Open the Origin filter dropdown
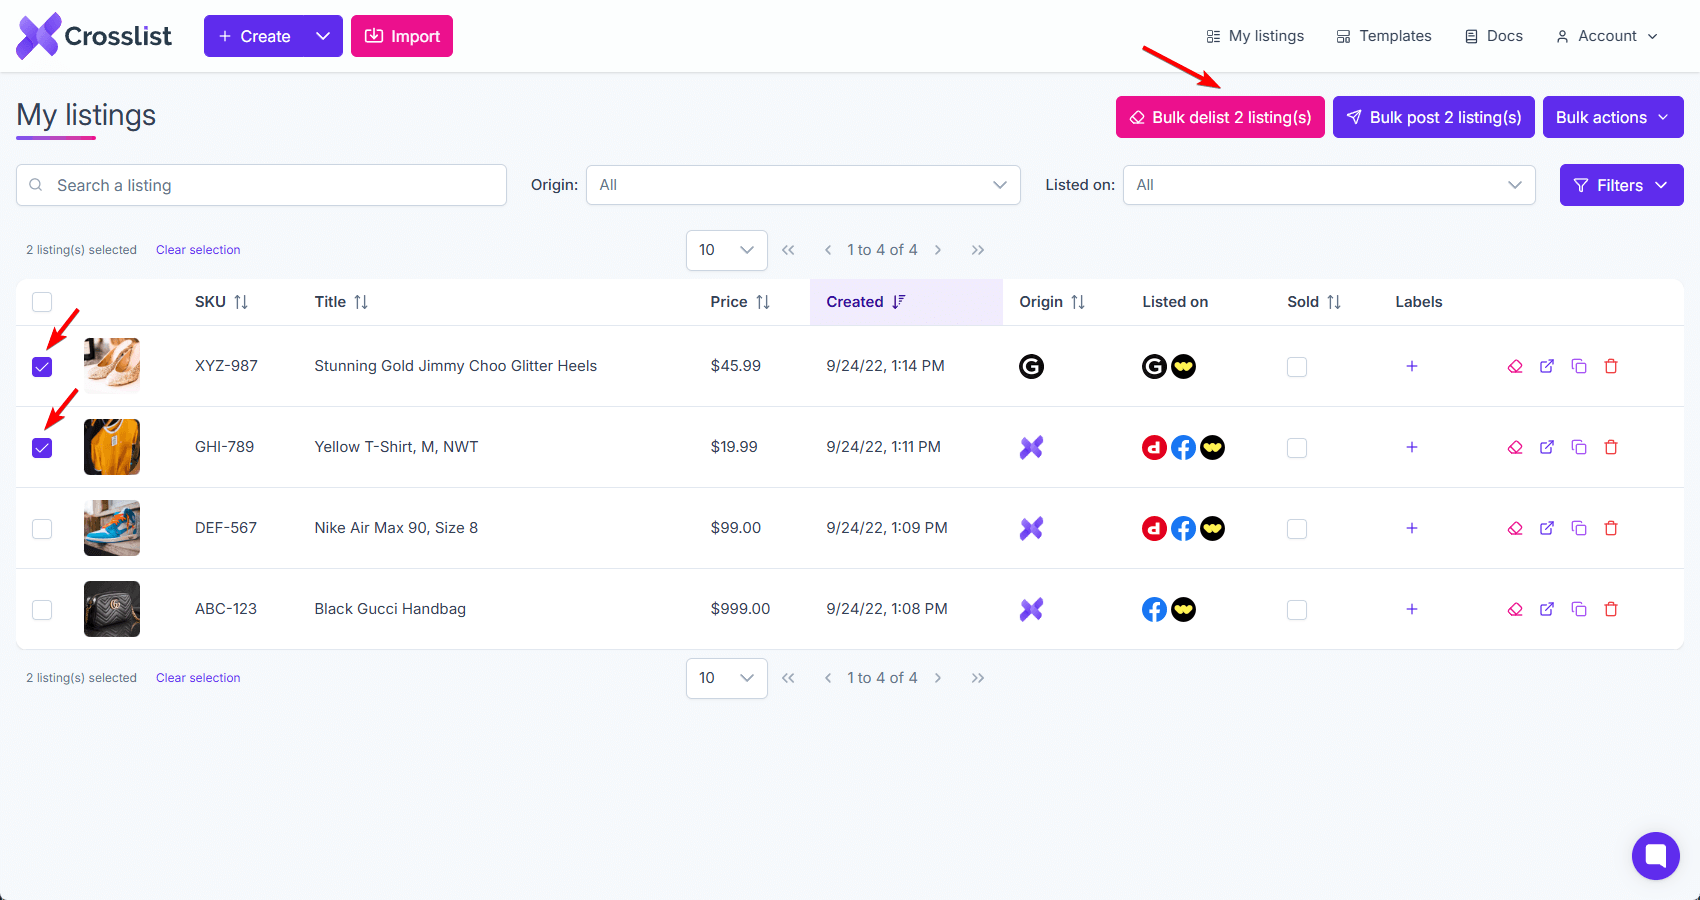Image resolution: width=1700 pixels, height=900 pixels. pos(803,185)
